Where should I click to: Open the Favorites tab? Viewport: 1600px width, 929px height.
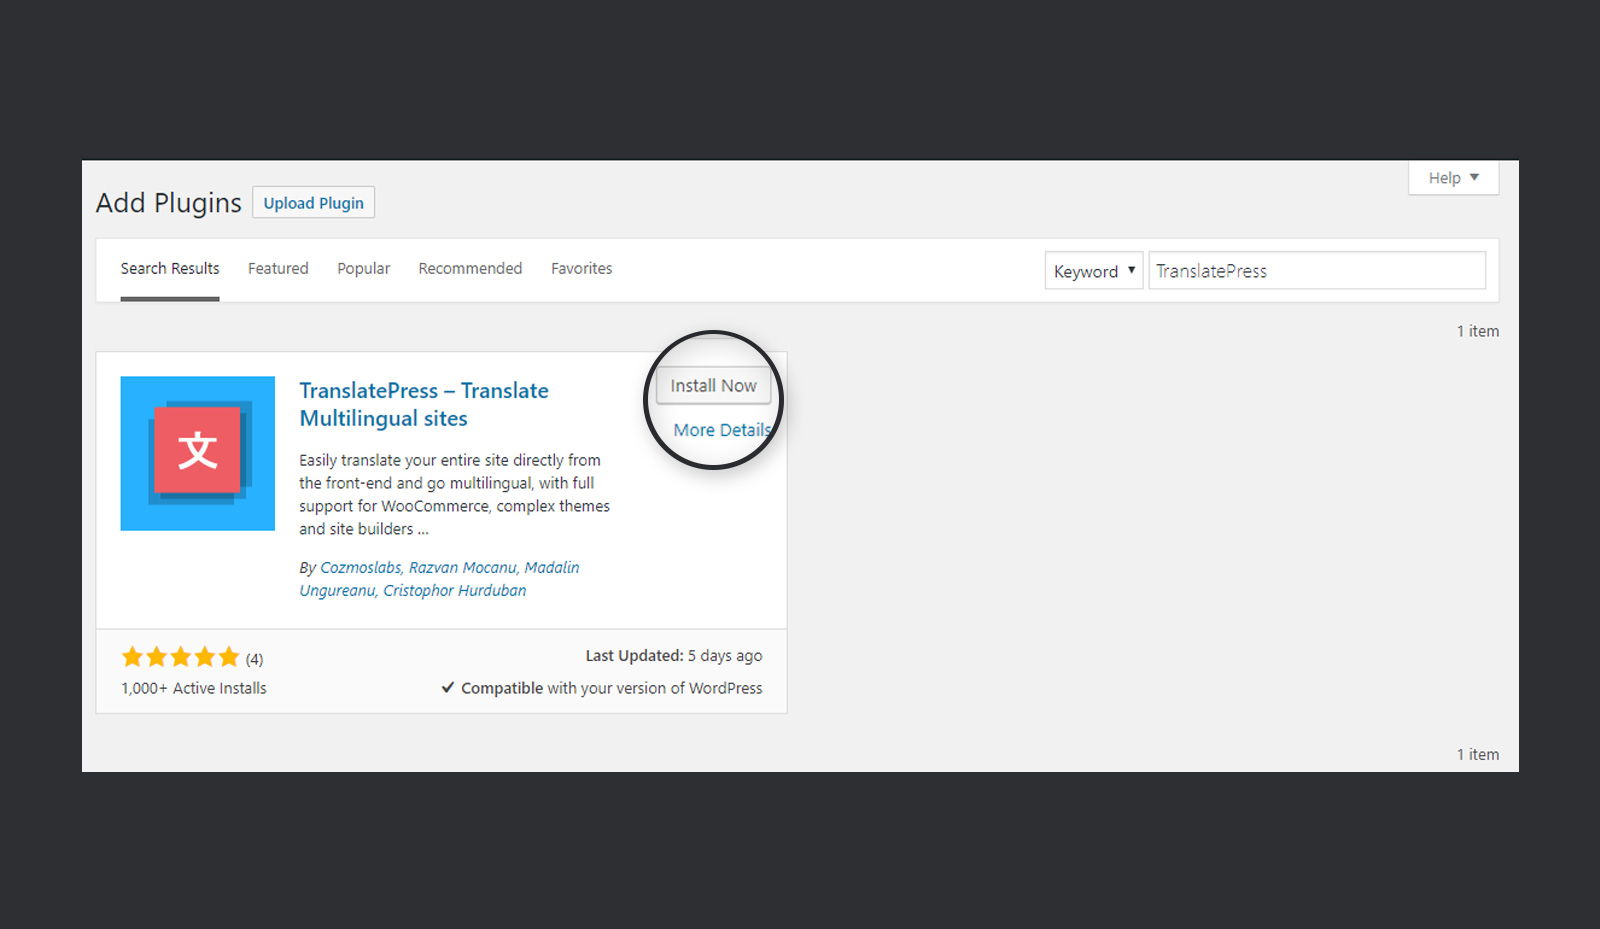pyautogui.click(x=581, y=268)
